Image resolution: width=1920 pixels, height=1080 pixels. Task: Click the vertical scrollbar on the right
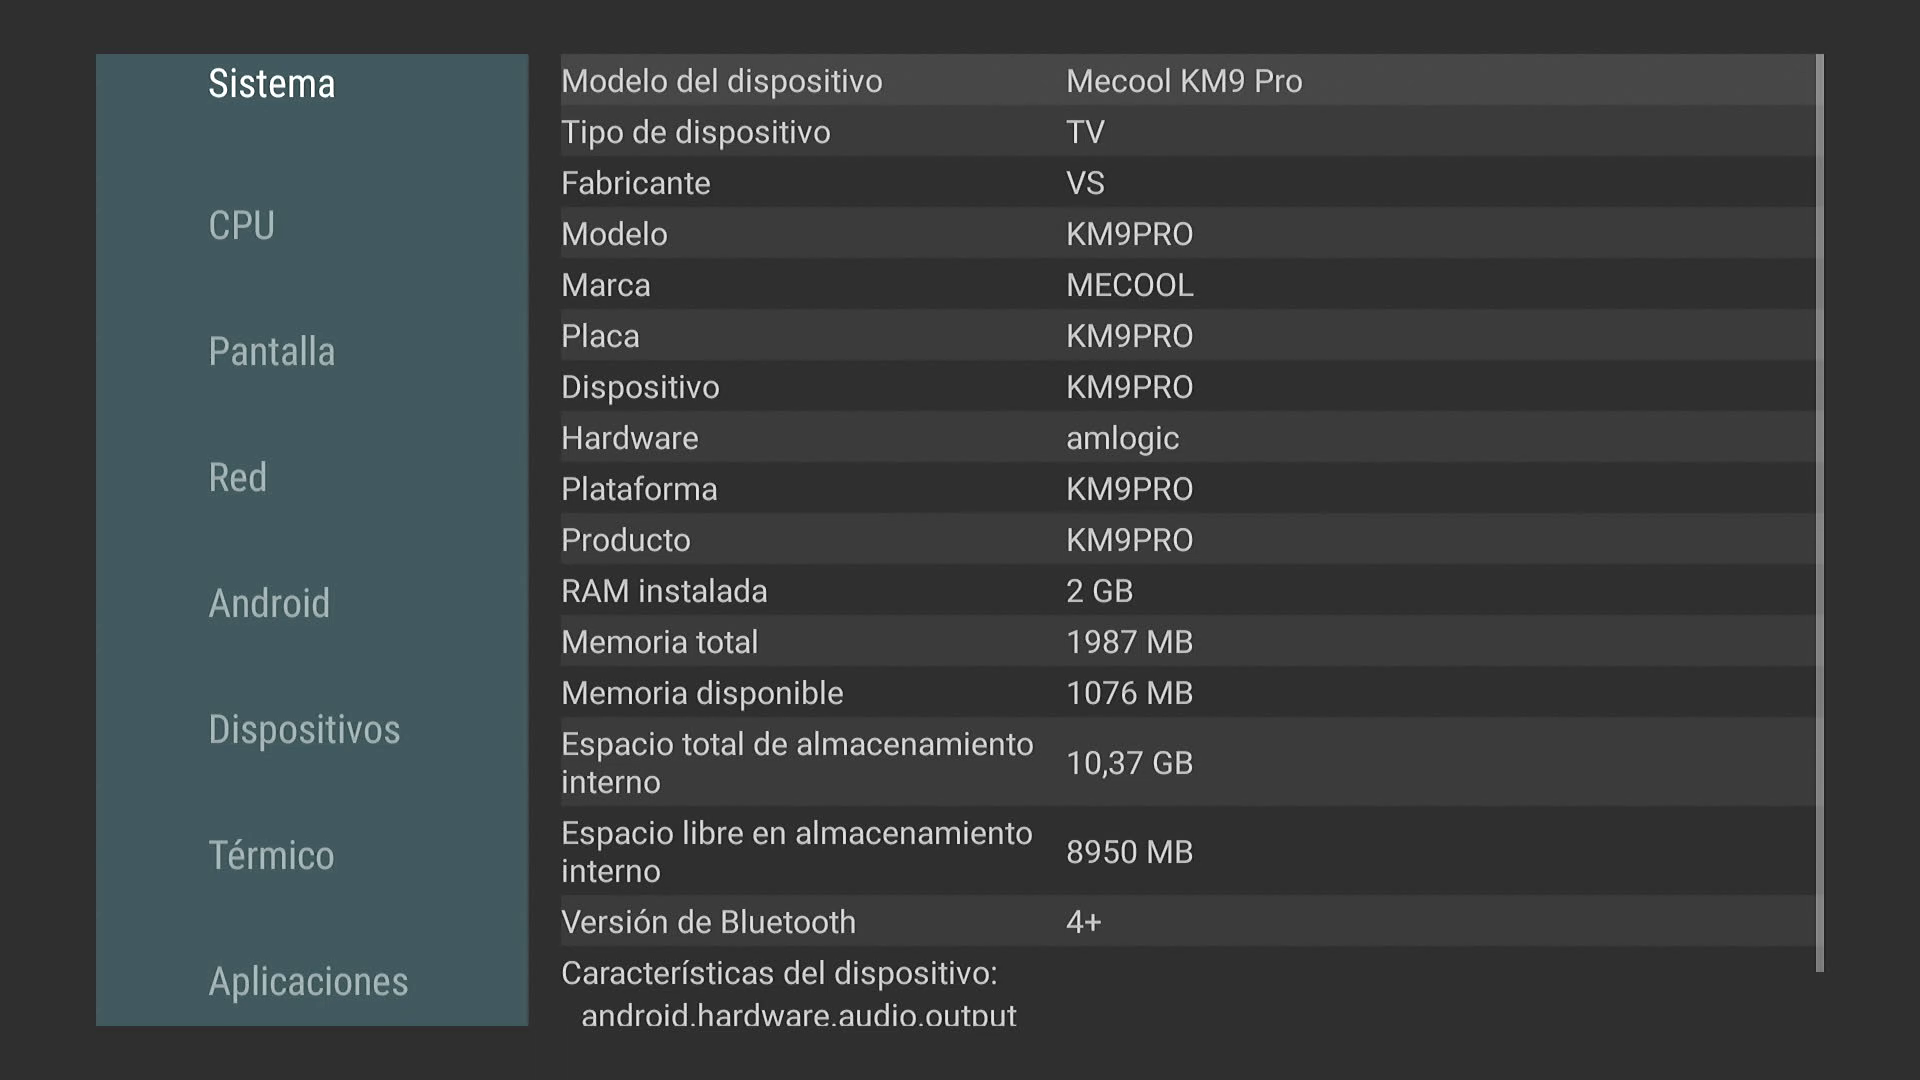click(1820, 512)
